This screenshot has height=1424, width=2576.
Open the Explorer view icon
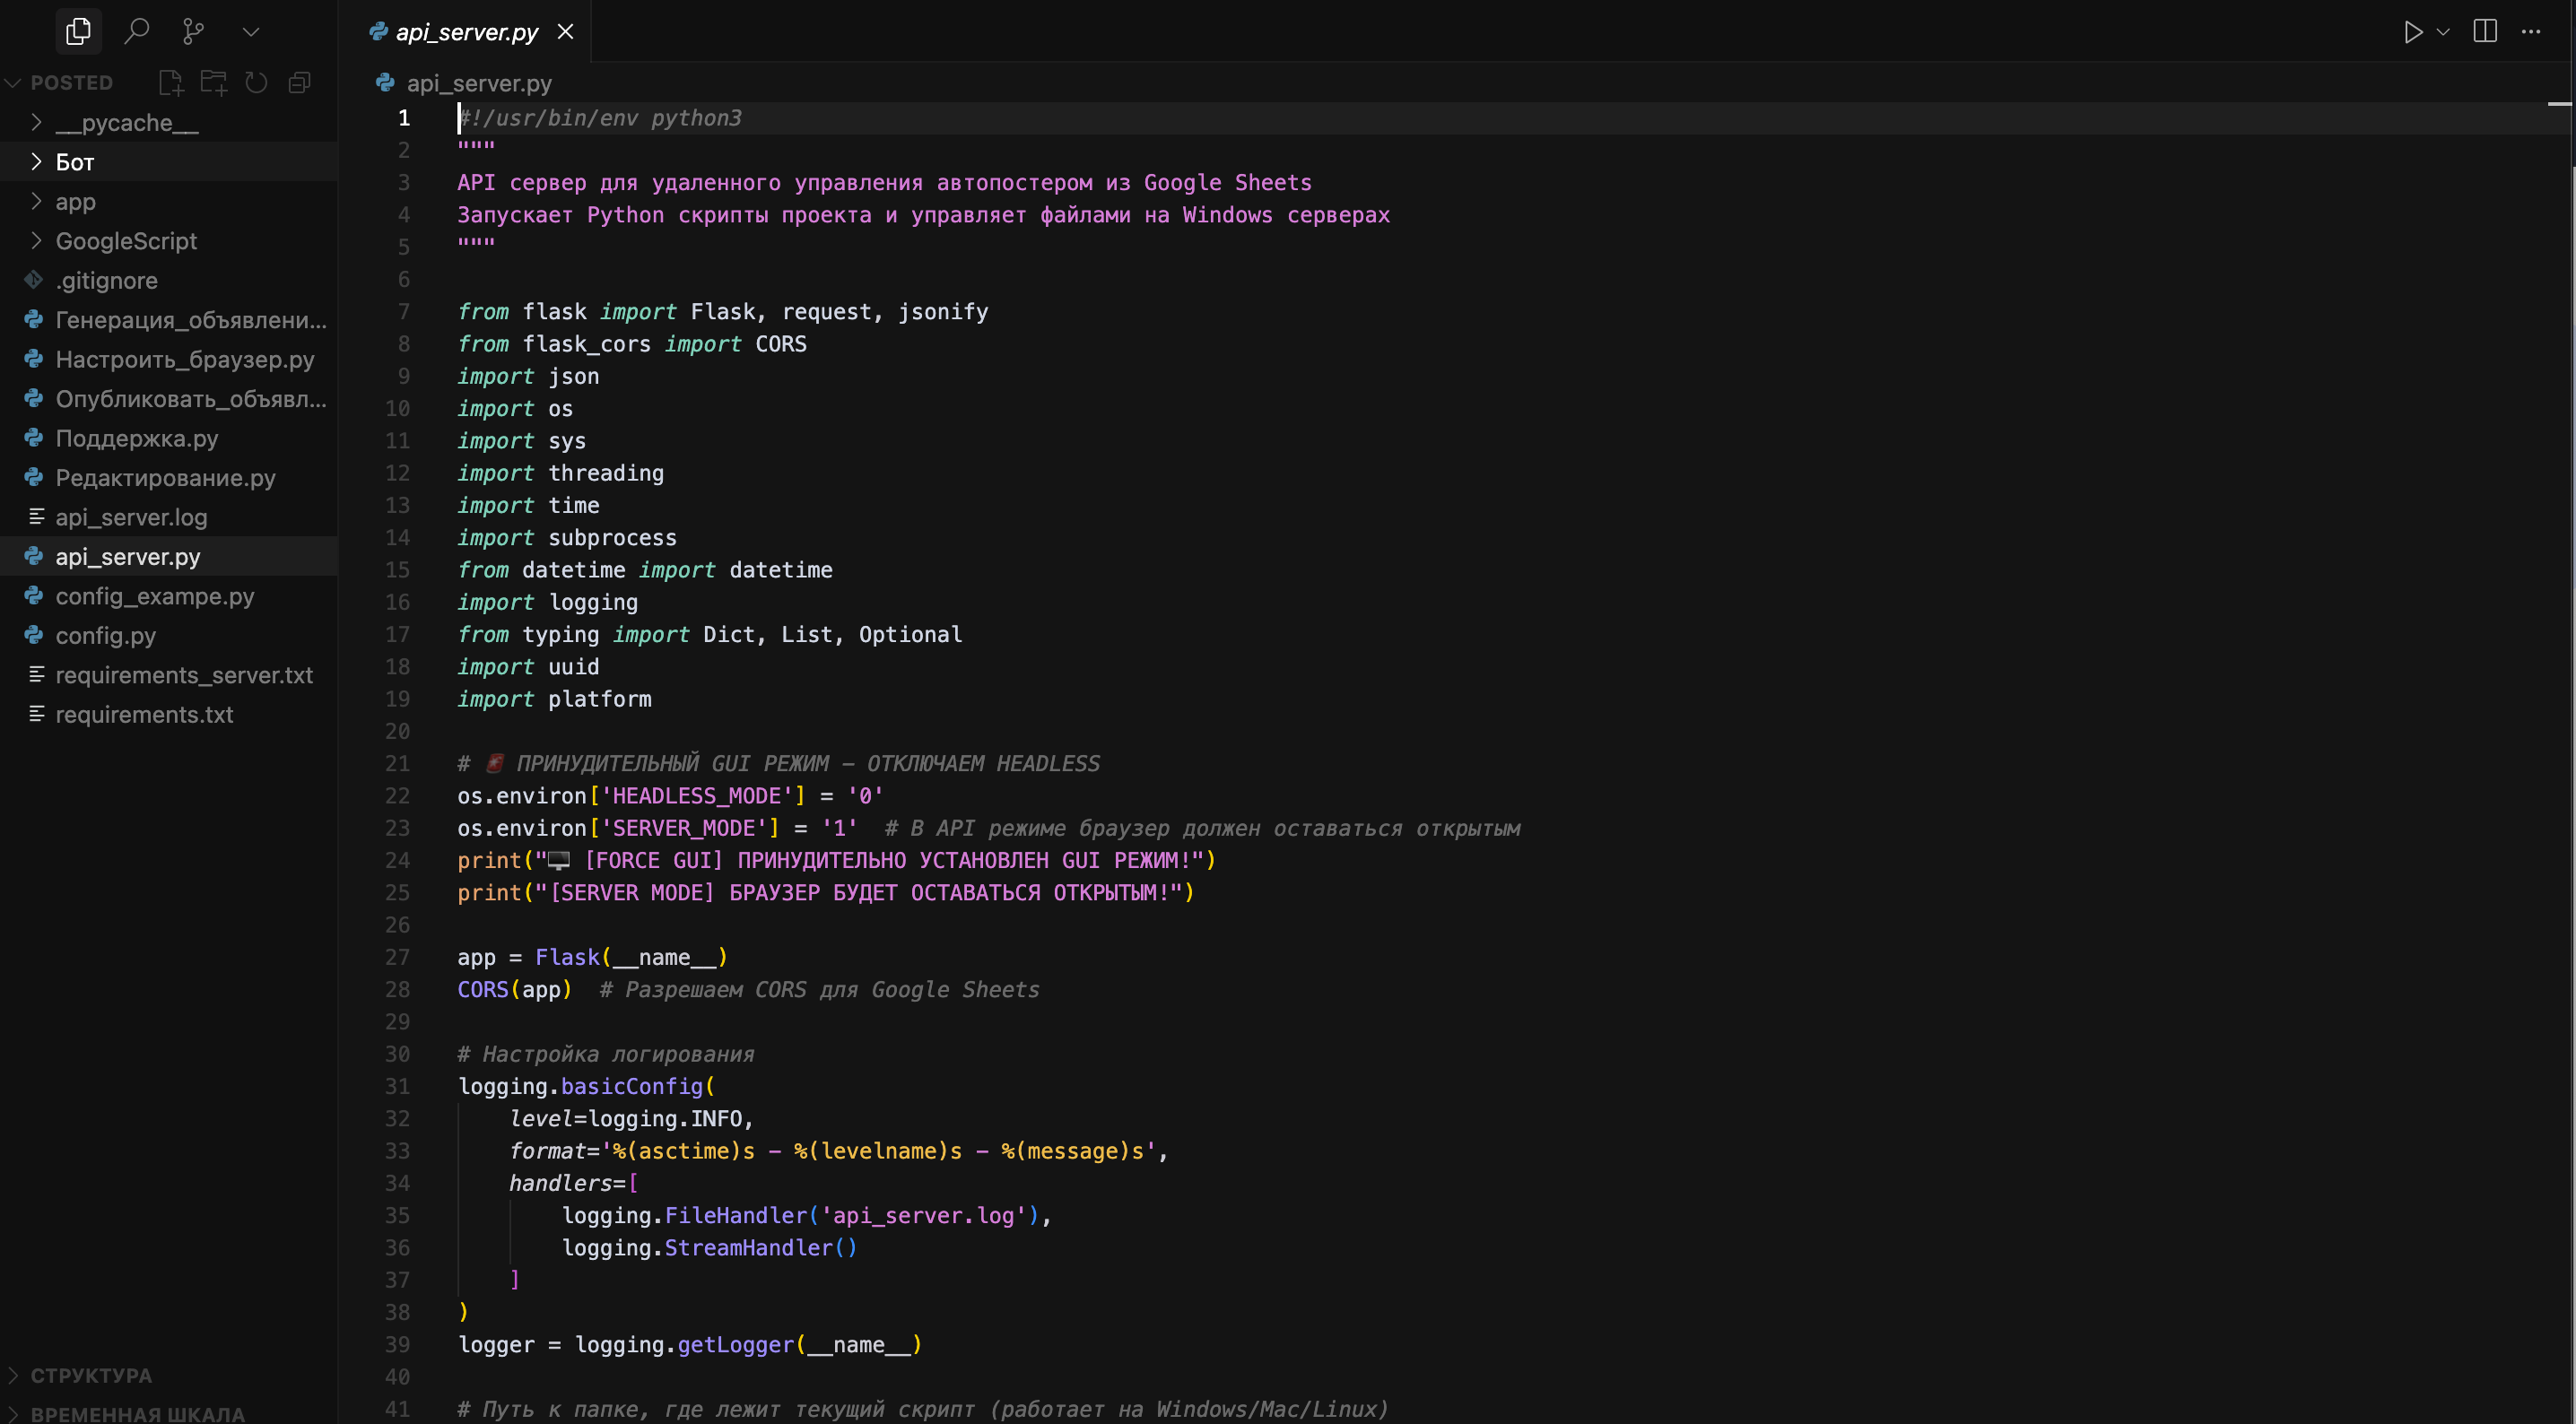click(78, 32)
